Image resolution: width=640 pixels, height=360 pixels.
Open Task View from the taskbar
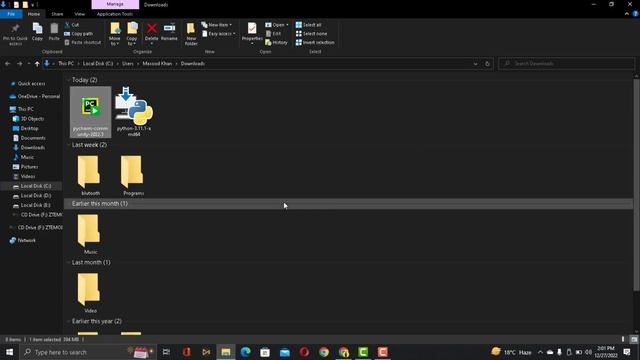point(166,352)
